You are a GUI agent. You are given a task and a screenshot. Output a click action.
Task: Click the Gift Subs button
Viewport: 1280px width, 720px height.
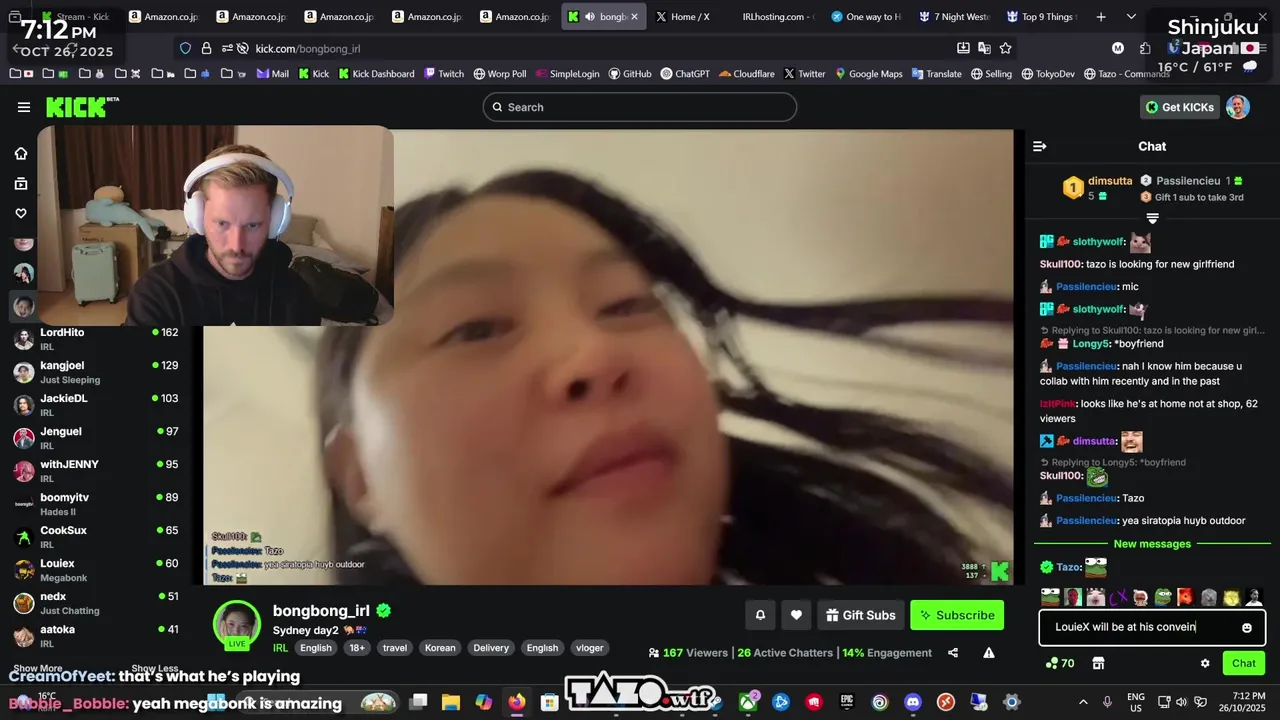[860, 615]
